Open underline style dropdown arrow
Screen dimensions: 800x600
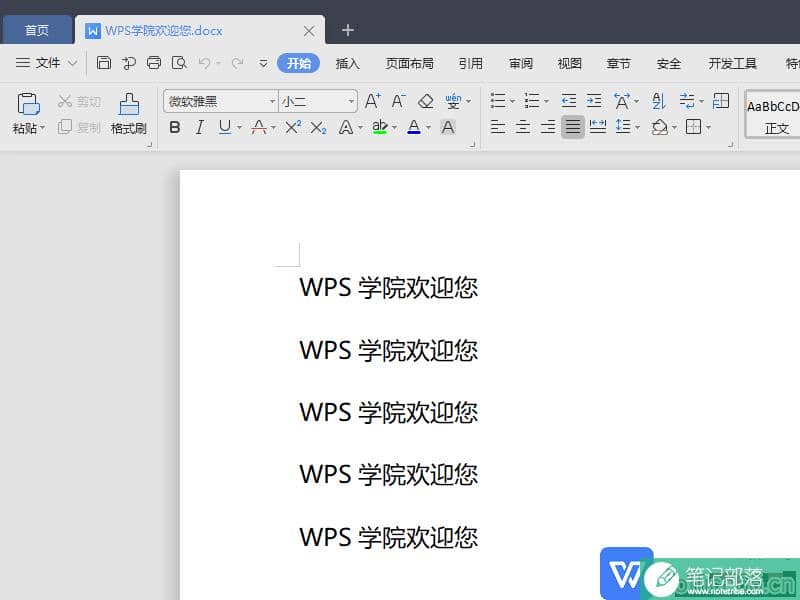[x=239, y=128]
